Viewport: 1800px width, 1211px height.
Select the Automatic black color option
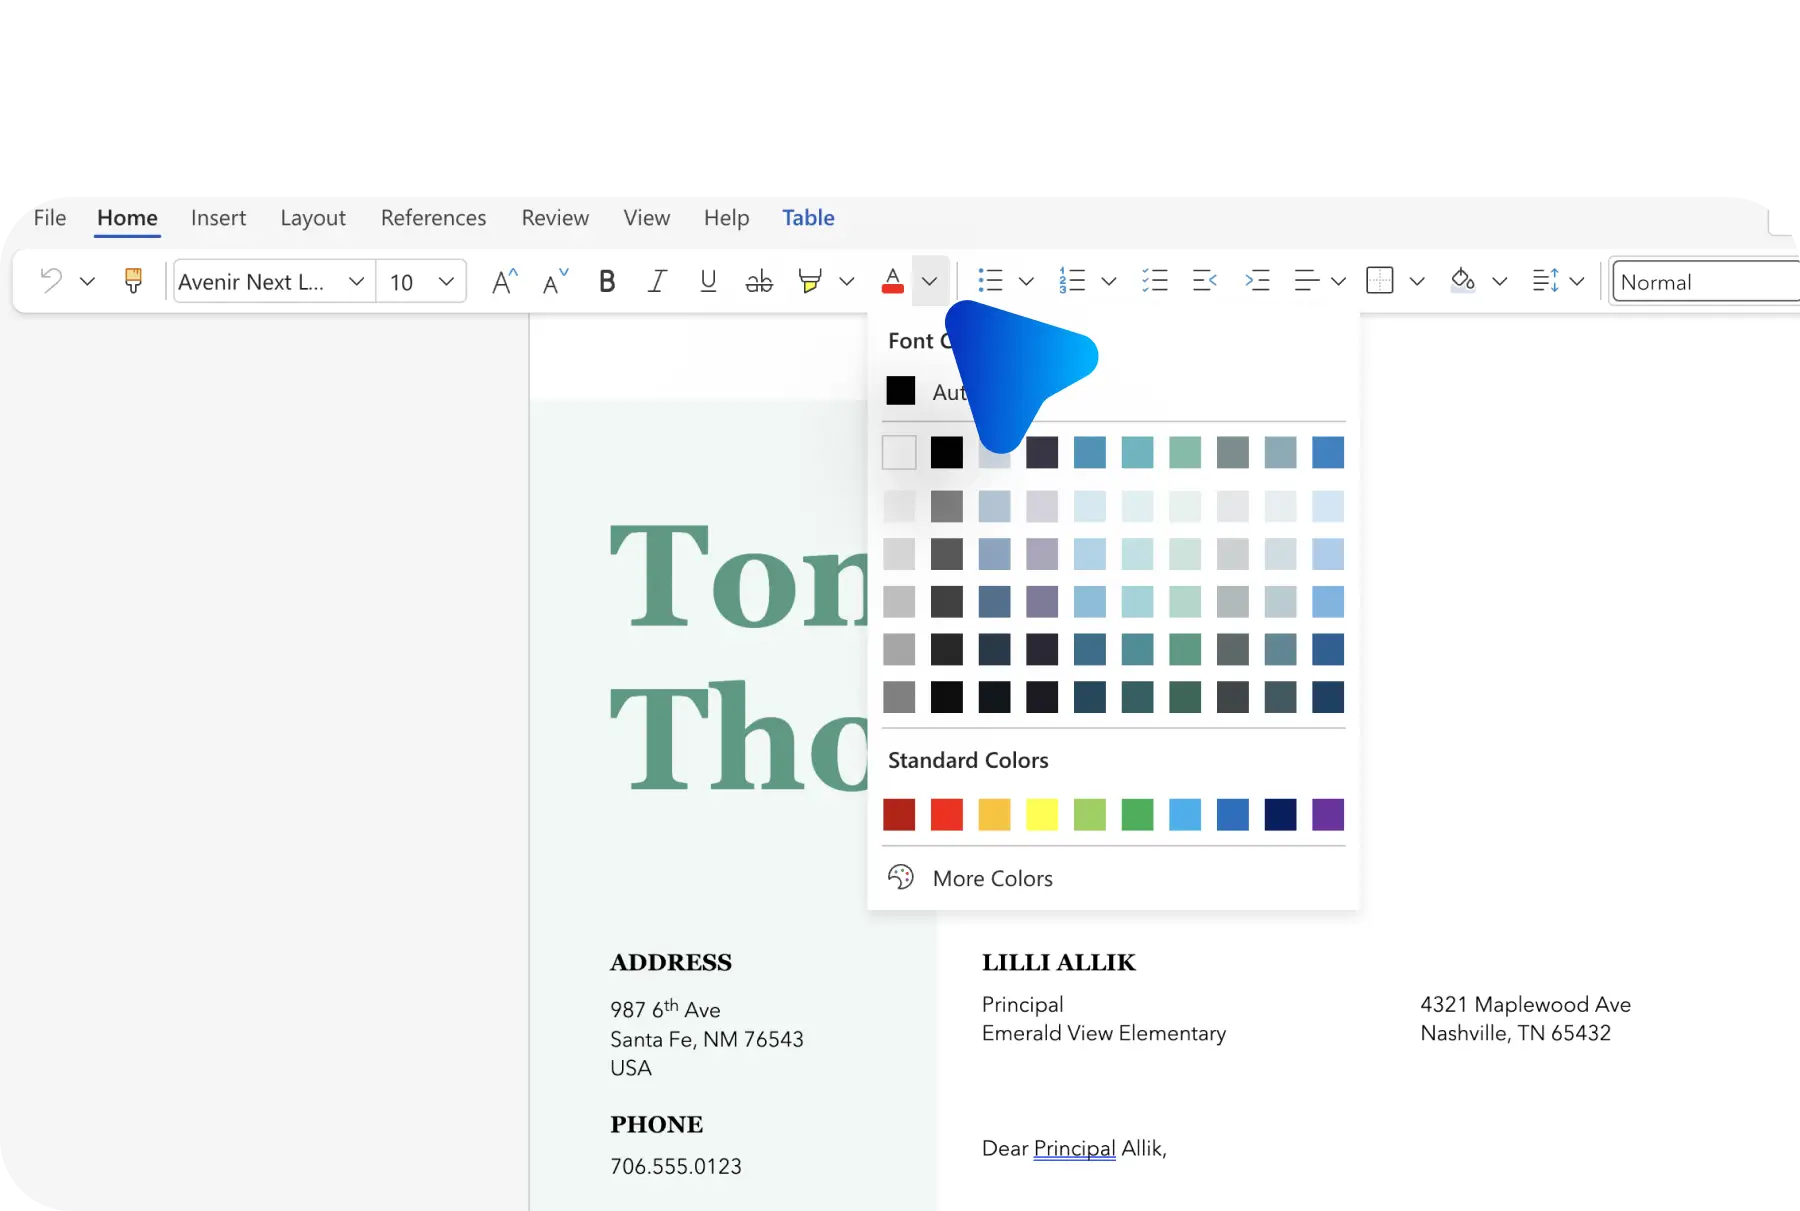click(901, 391)
